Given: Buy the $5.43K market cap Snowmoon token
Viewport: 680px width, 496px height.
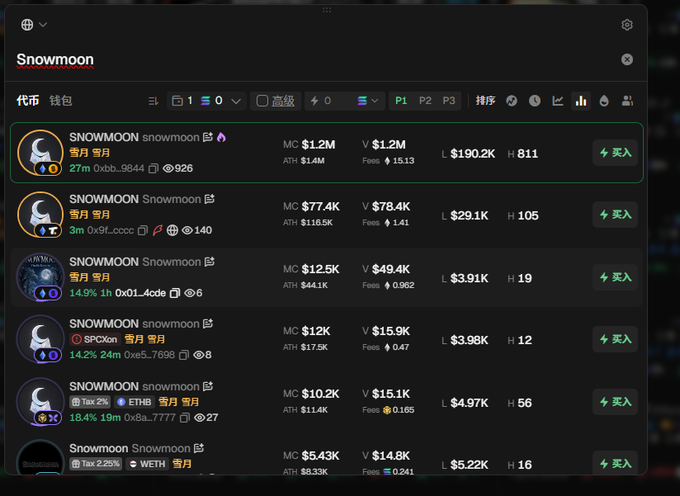Looking at the screenshot, I should coord(615,463).
